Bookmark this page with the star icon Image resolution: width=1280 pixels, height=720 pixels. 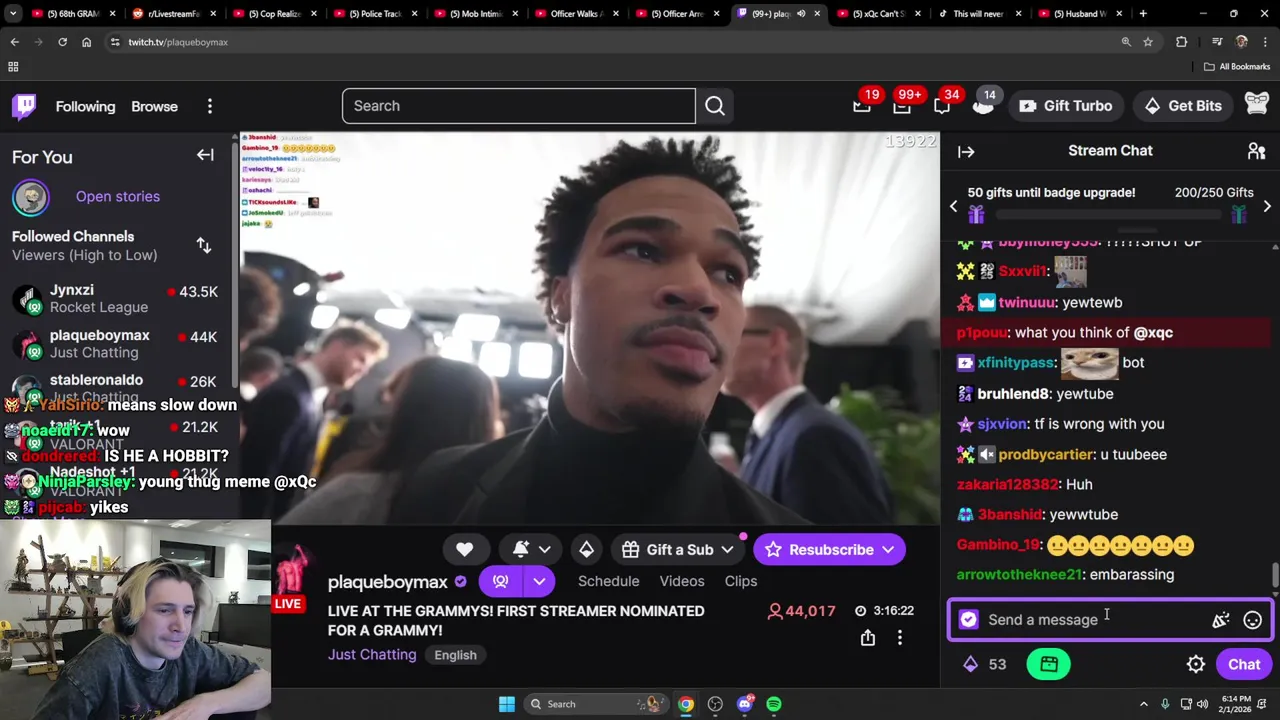(x=1148, y=42)
